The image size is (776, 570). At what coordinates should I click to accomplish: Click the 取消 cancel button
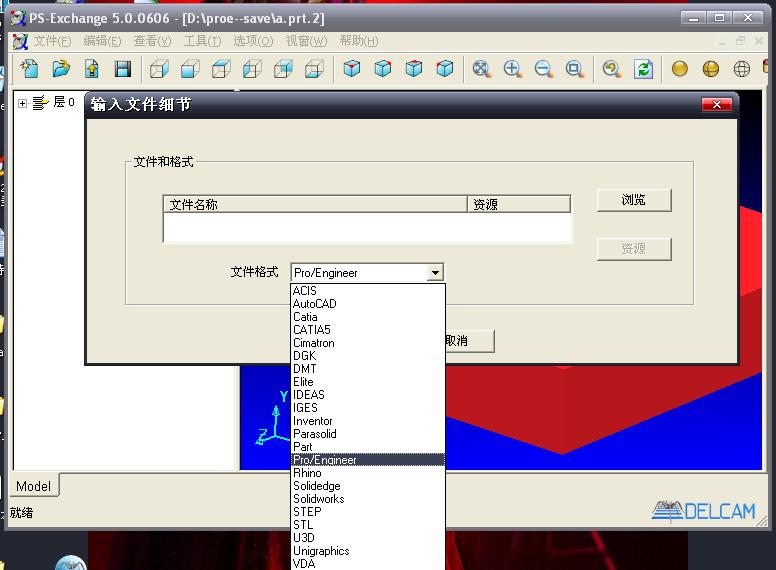click(469, 340)
